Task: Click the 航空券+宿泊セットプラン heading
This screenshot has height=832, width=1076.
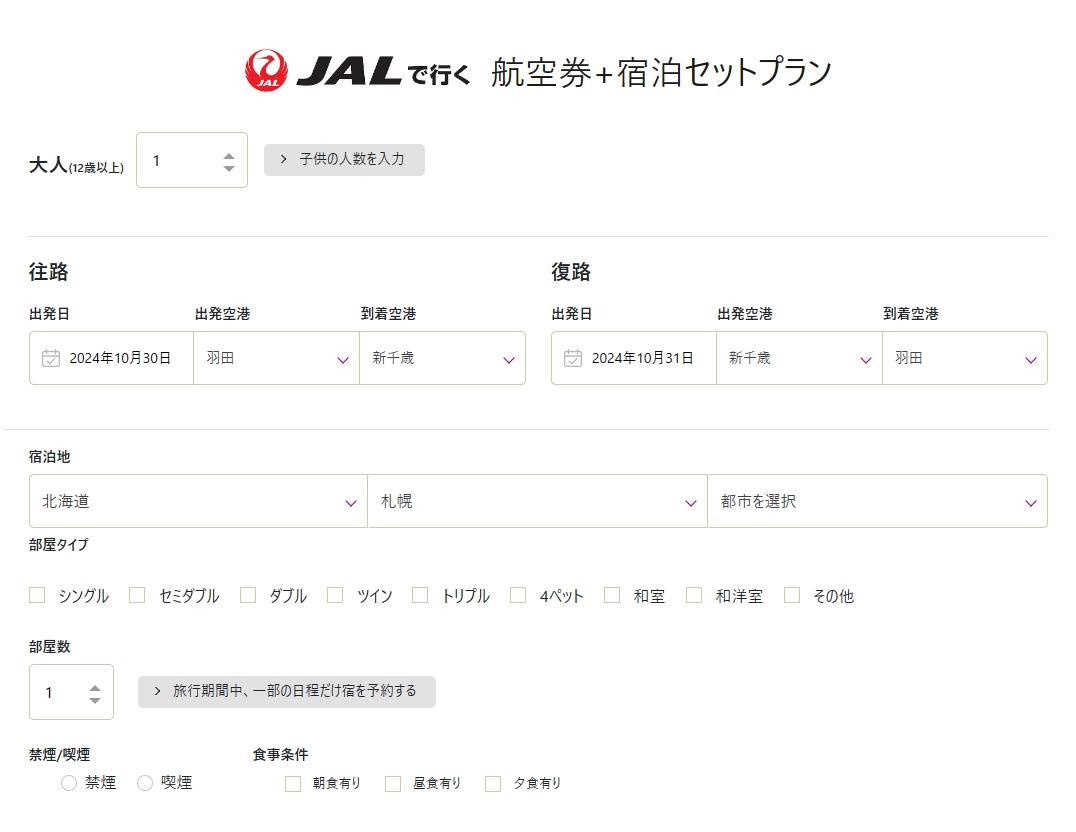Action: (662, 73)
